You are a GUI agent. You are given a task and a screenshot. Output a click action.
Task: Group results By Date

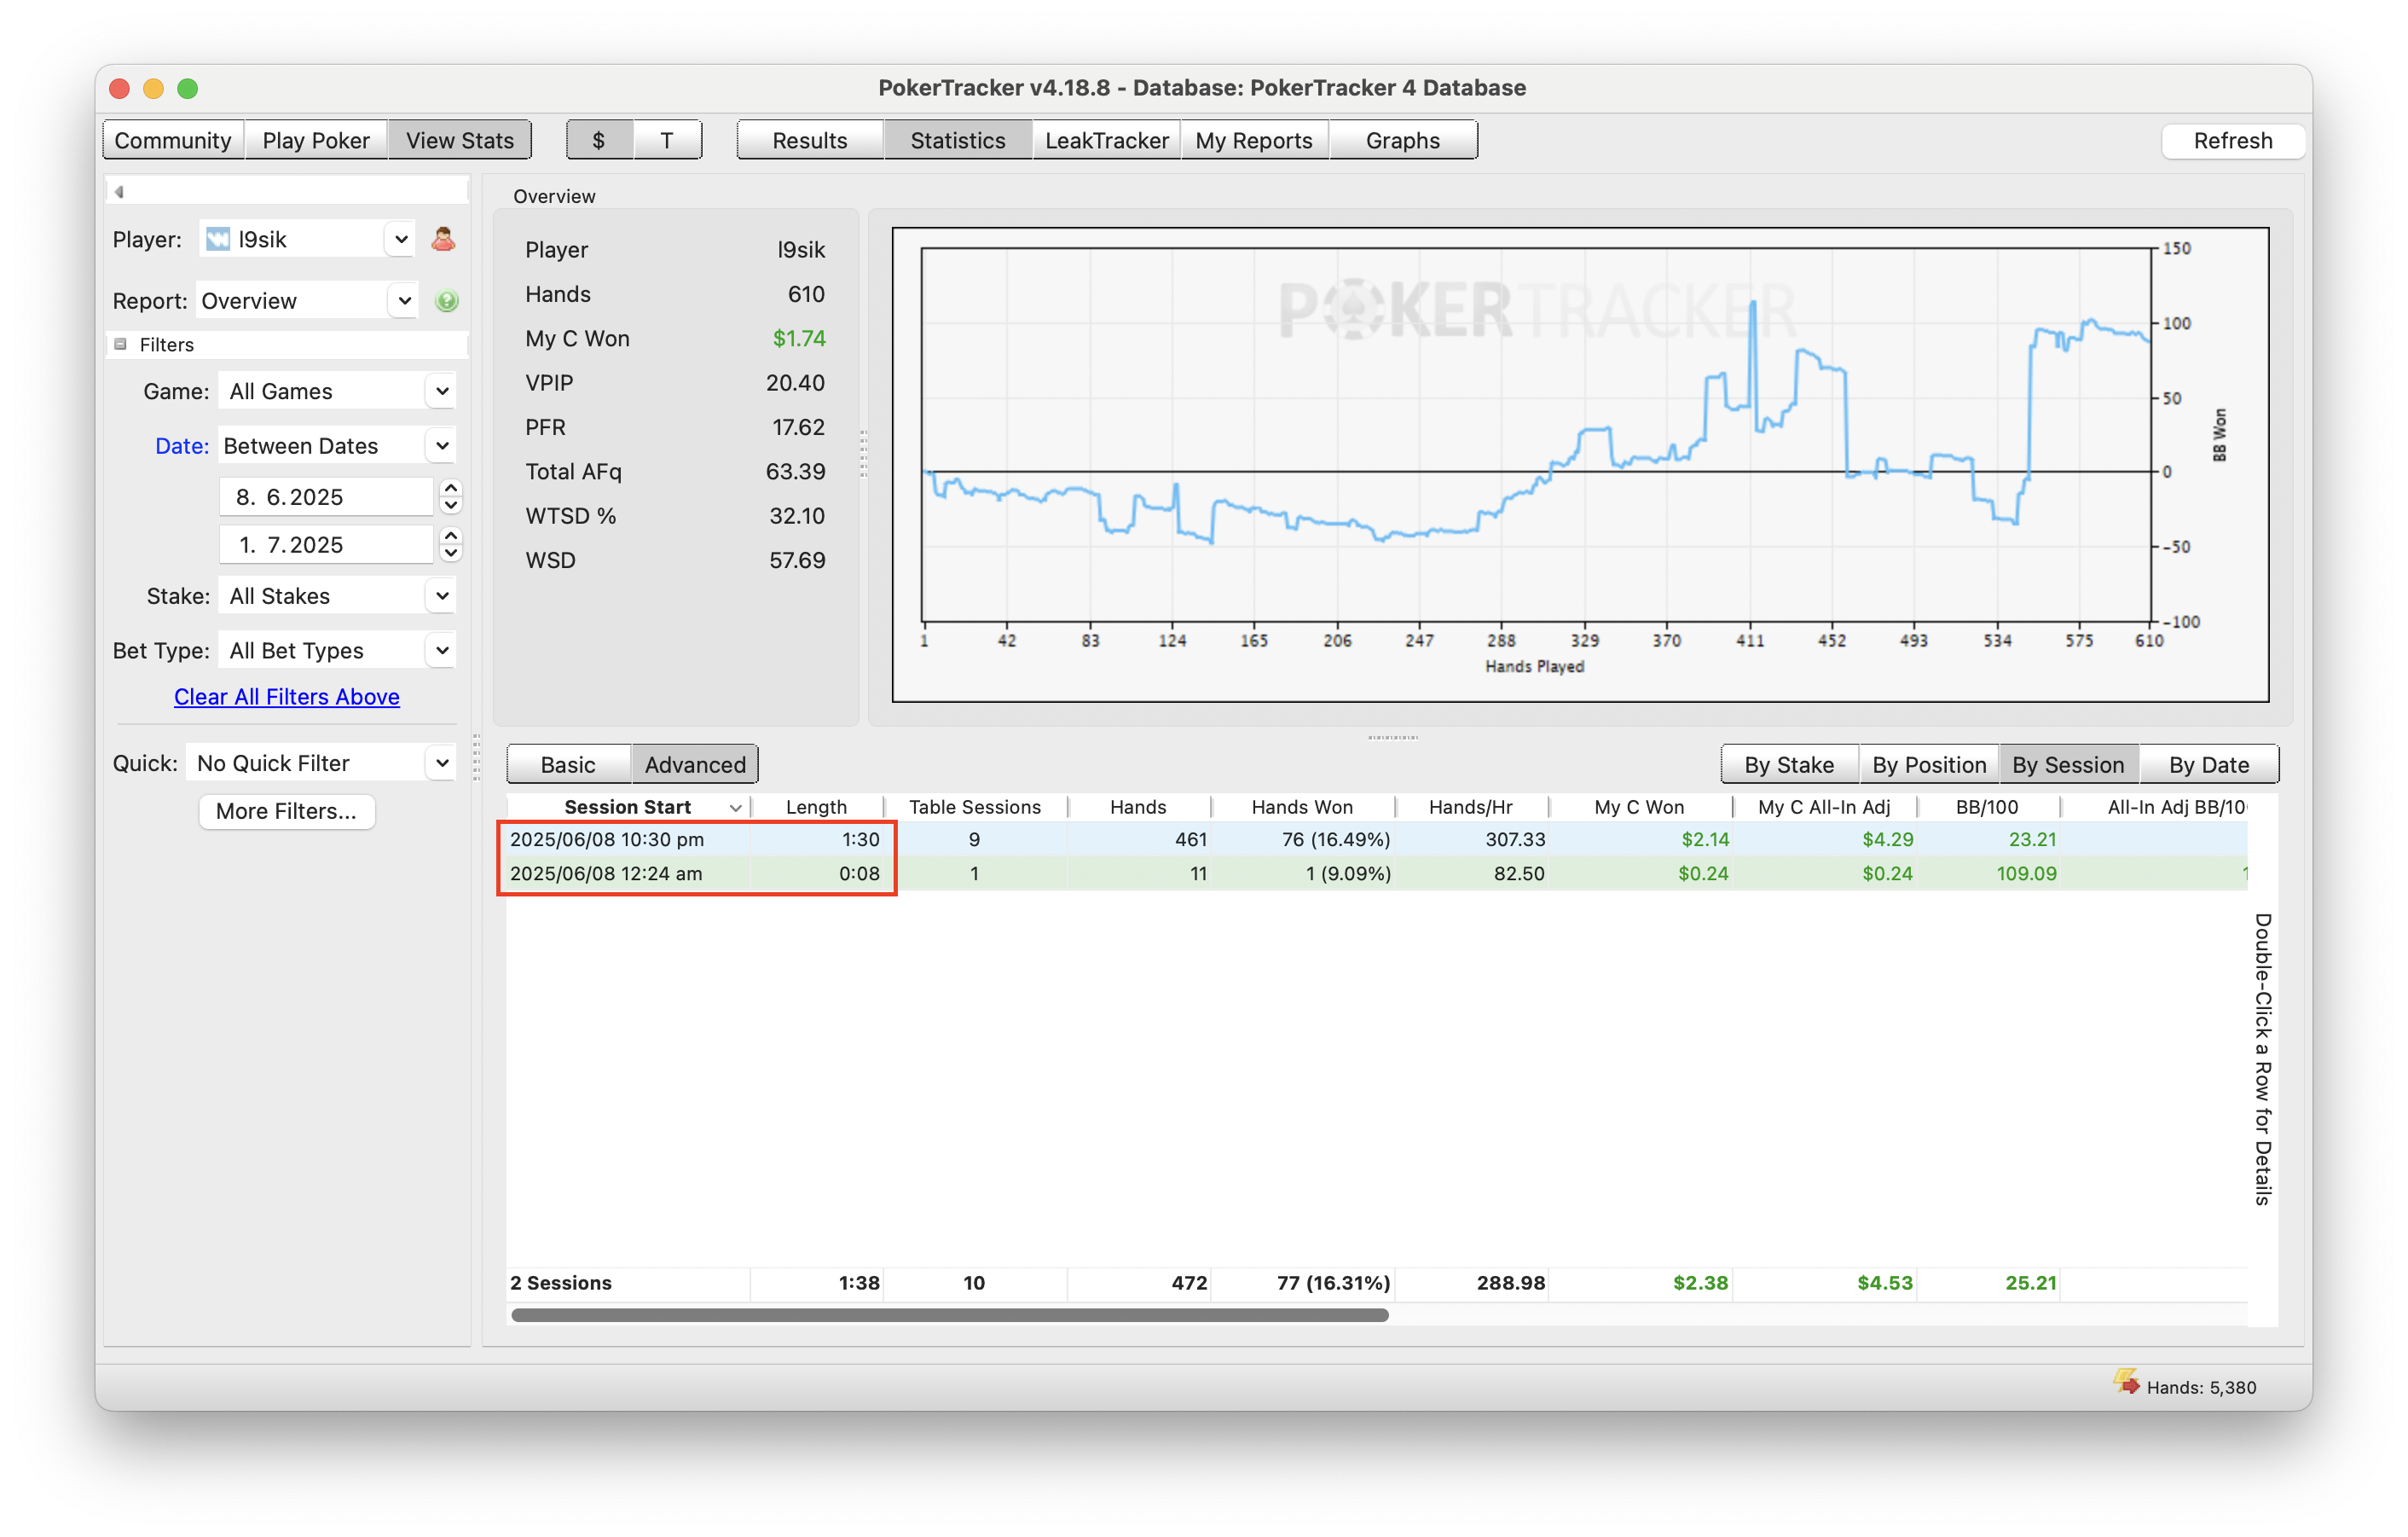(x=2209, y=765)
